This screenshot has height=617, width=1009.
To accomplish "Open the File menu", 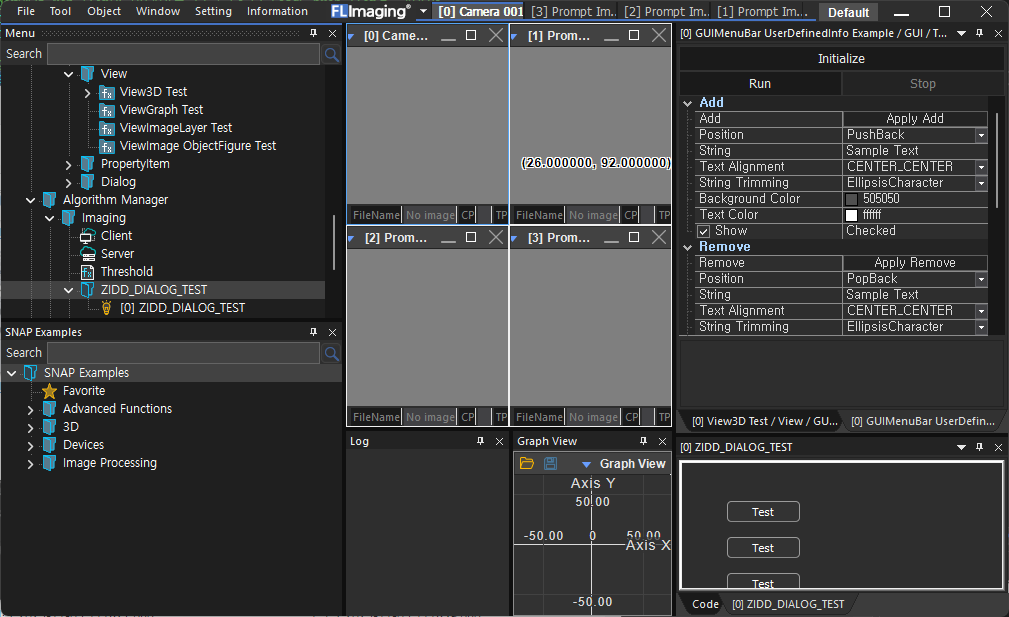I will [x=26, y=11].
